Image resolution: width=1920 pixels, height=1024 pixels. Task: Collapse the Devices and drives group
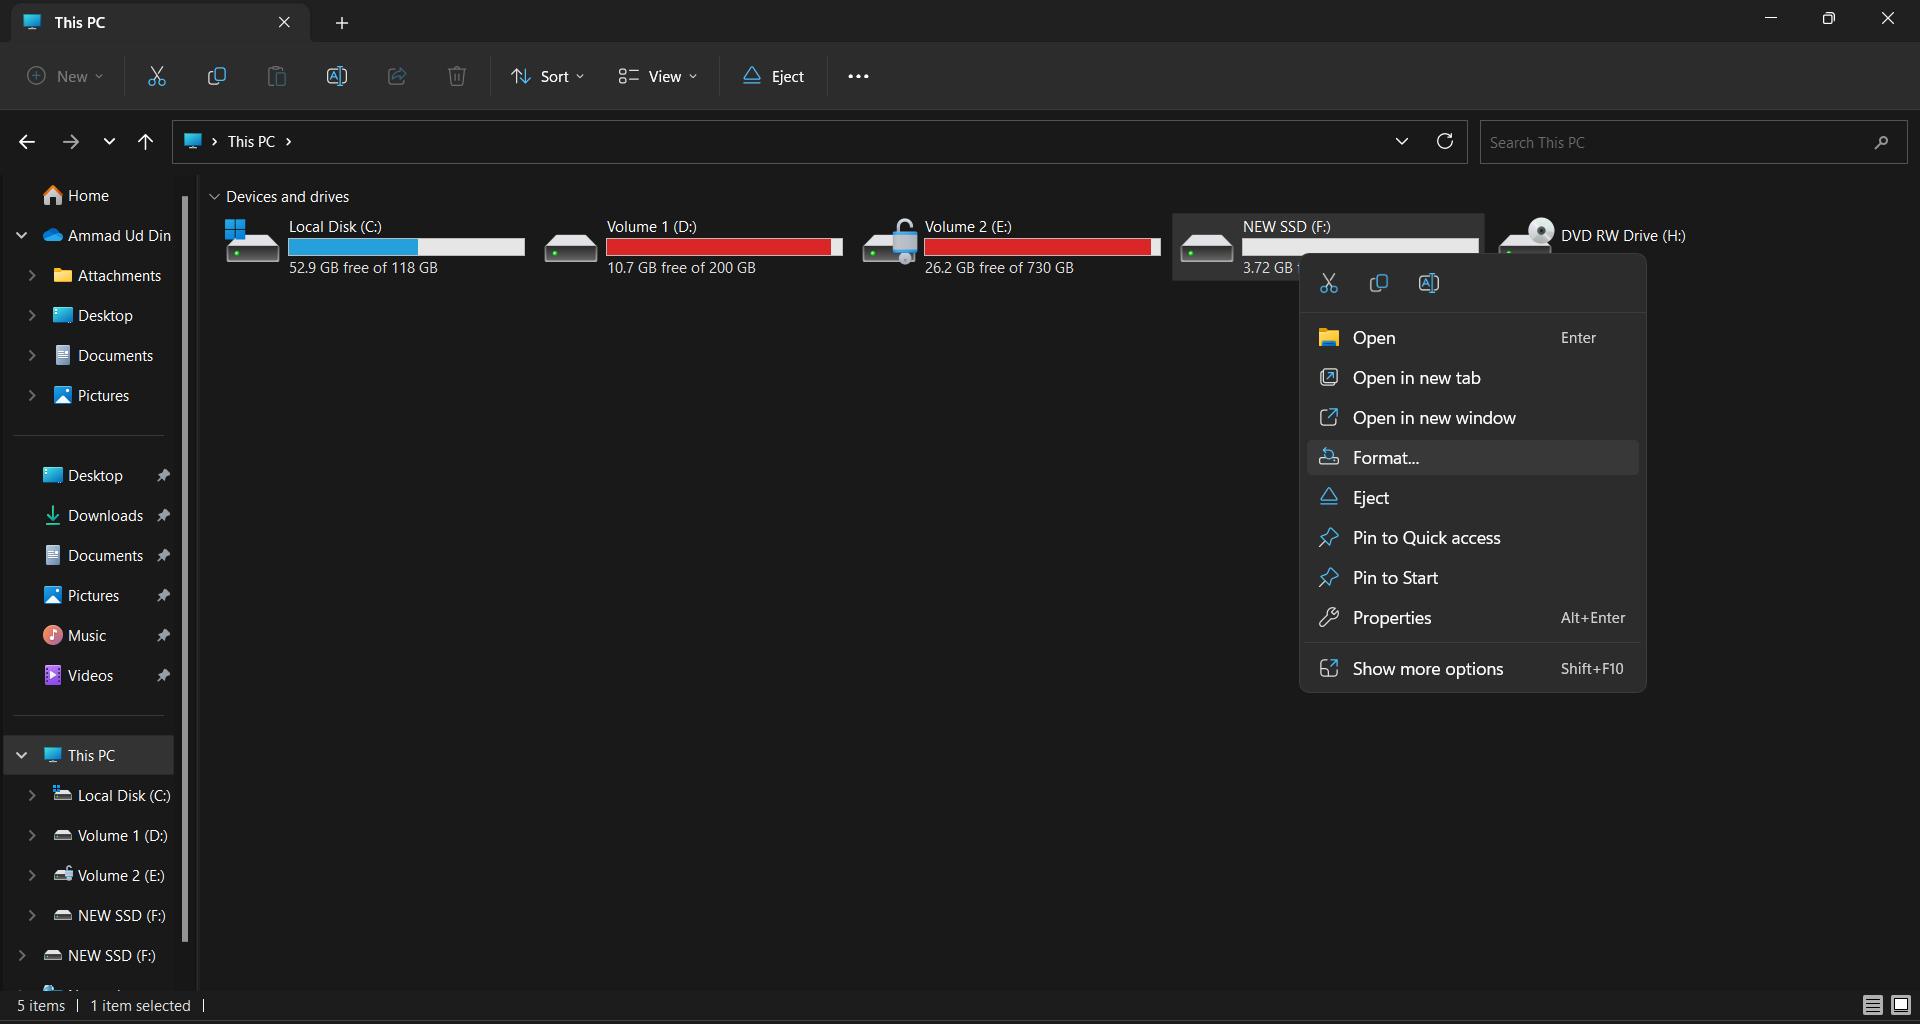pos(214,197)
